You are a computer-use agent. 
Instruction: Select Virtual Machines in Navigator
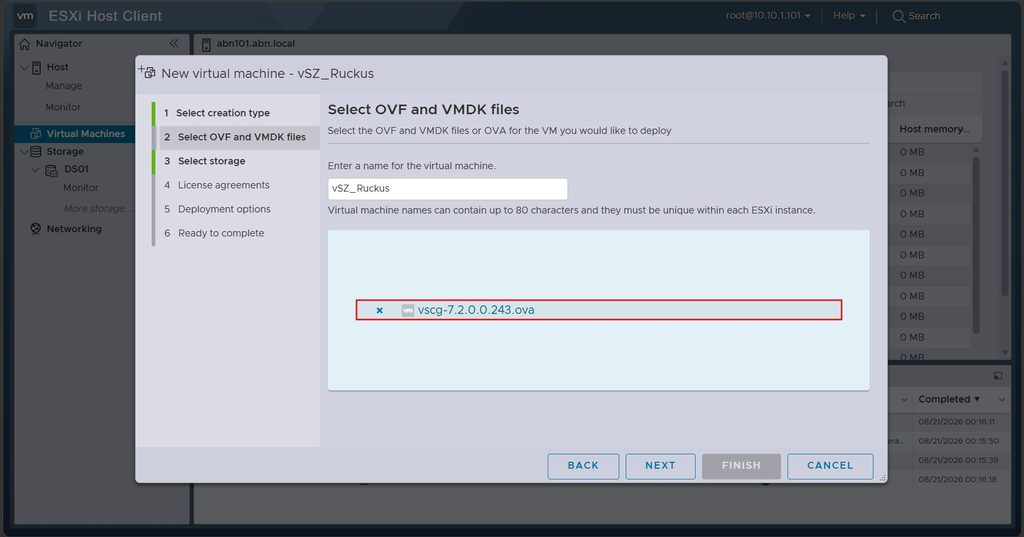coord(86,134)
